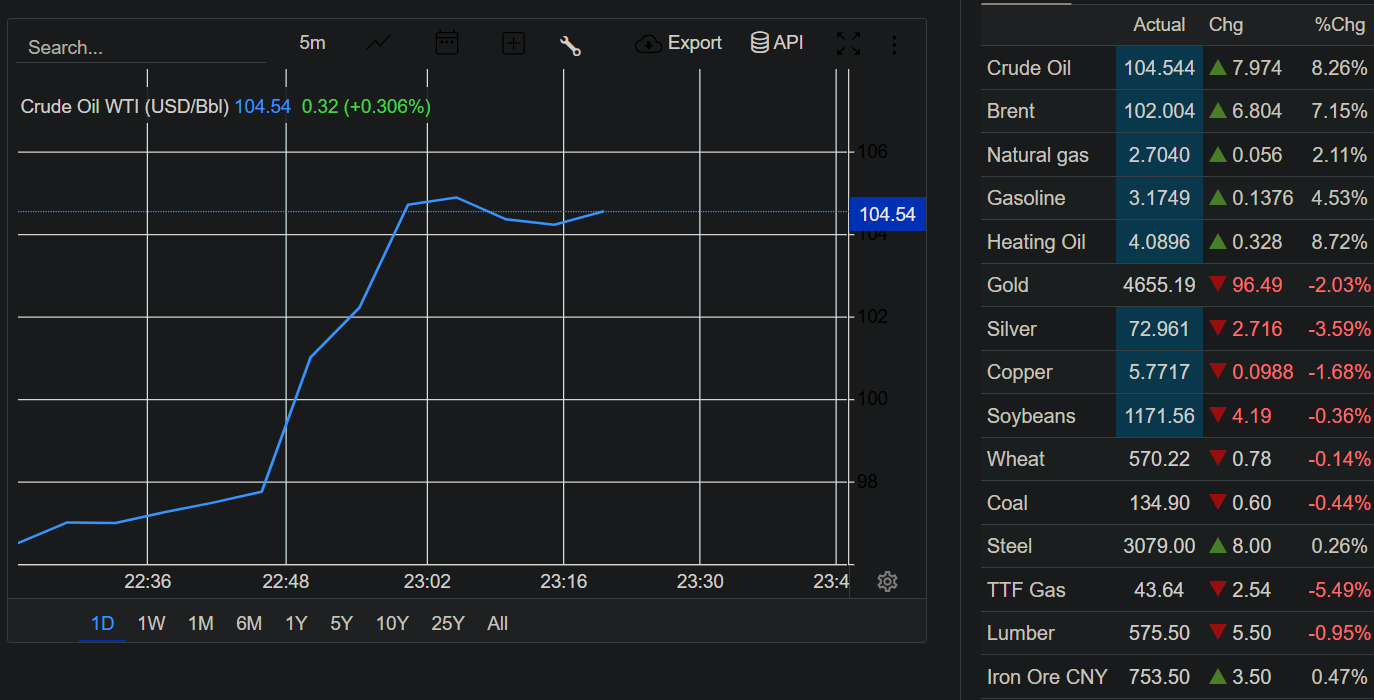The height and width of the screenshot is (700, 1374).
Task: Select the 1Y time range tab
Action: pyautogui.click(x=296, y=623)
